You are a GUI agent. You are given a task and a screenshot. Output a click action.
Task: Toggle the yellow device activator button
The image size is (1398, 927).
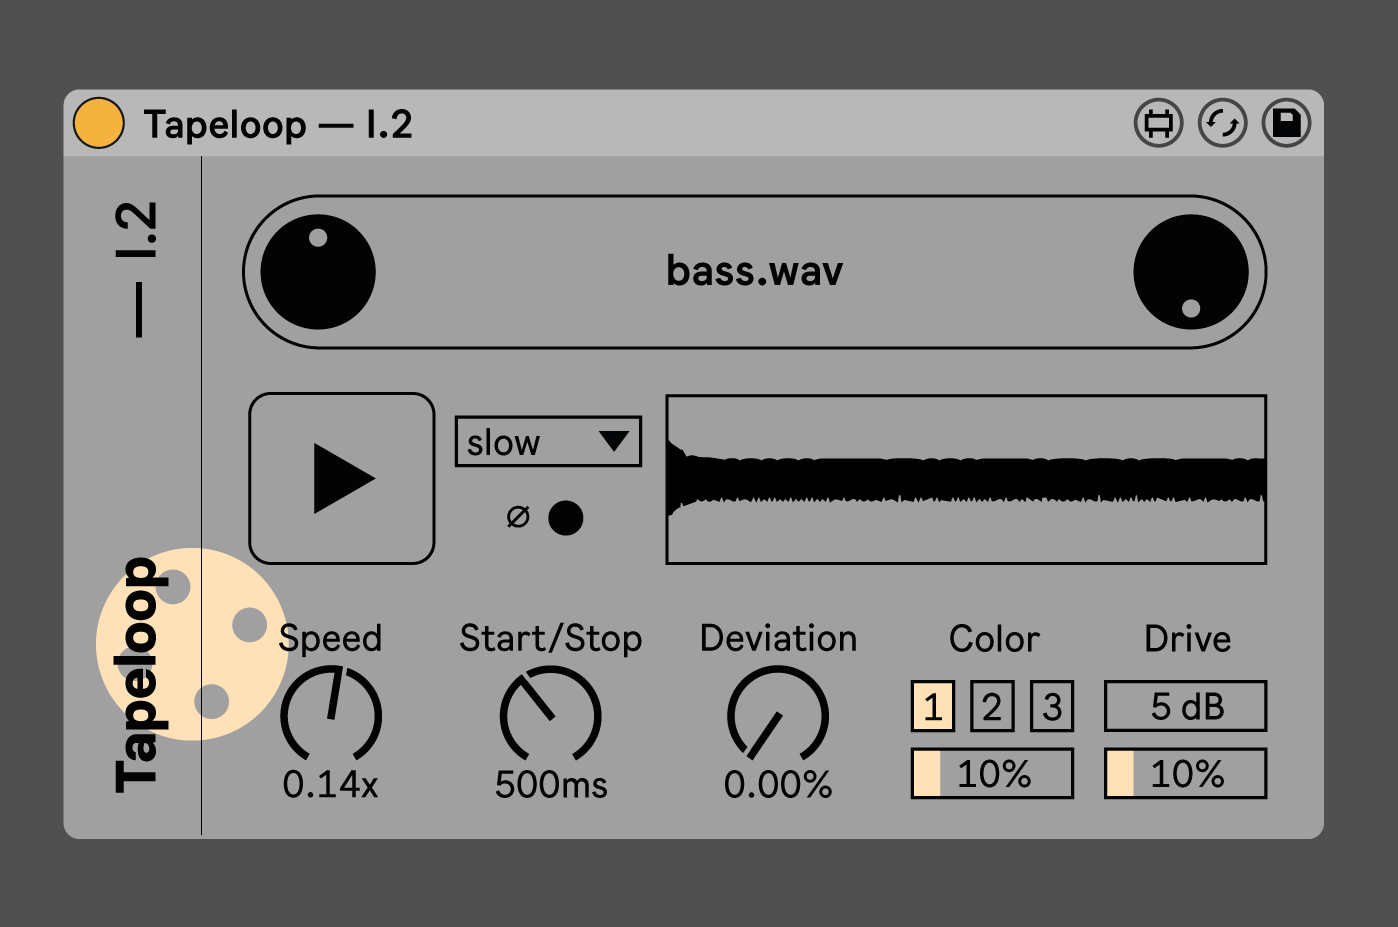[x=98, y=124]
